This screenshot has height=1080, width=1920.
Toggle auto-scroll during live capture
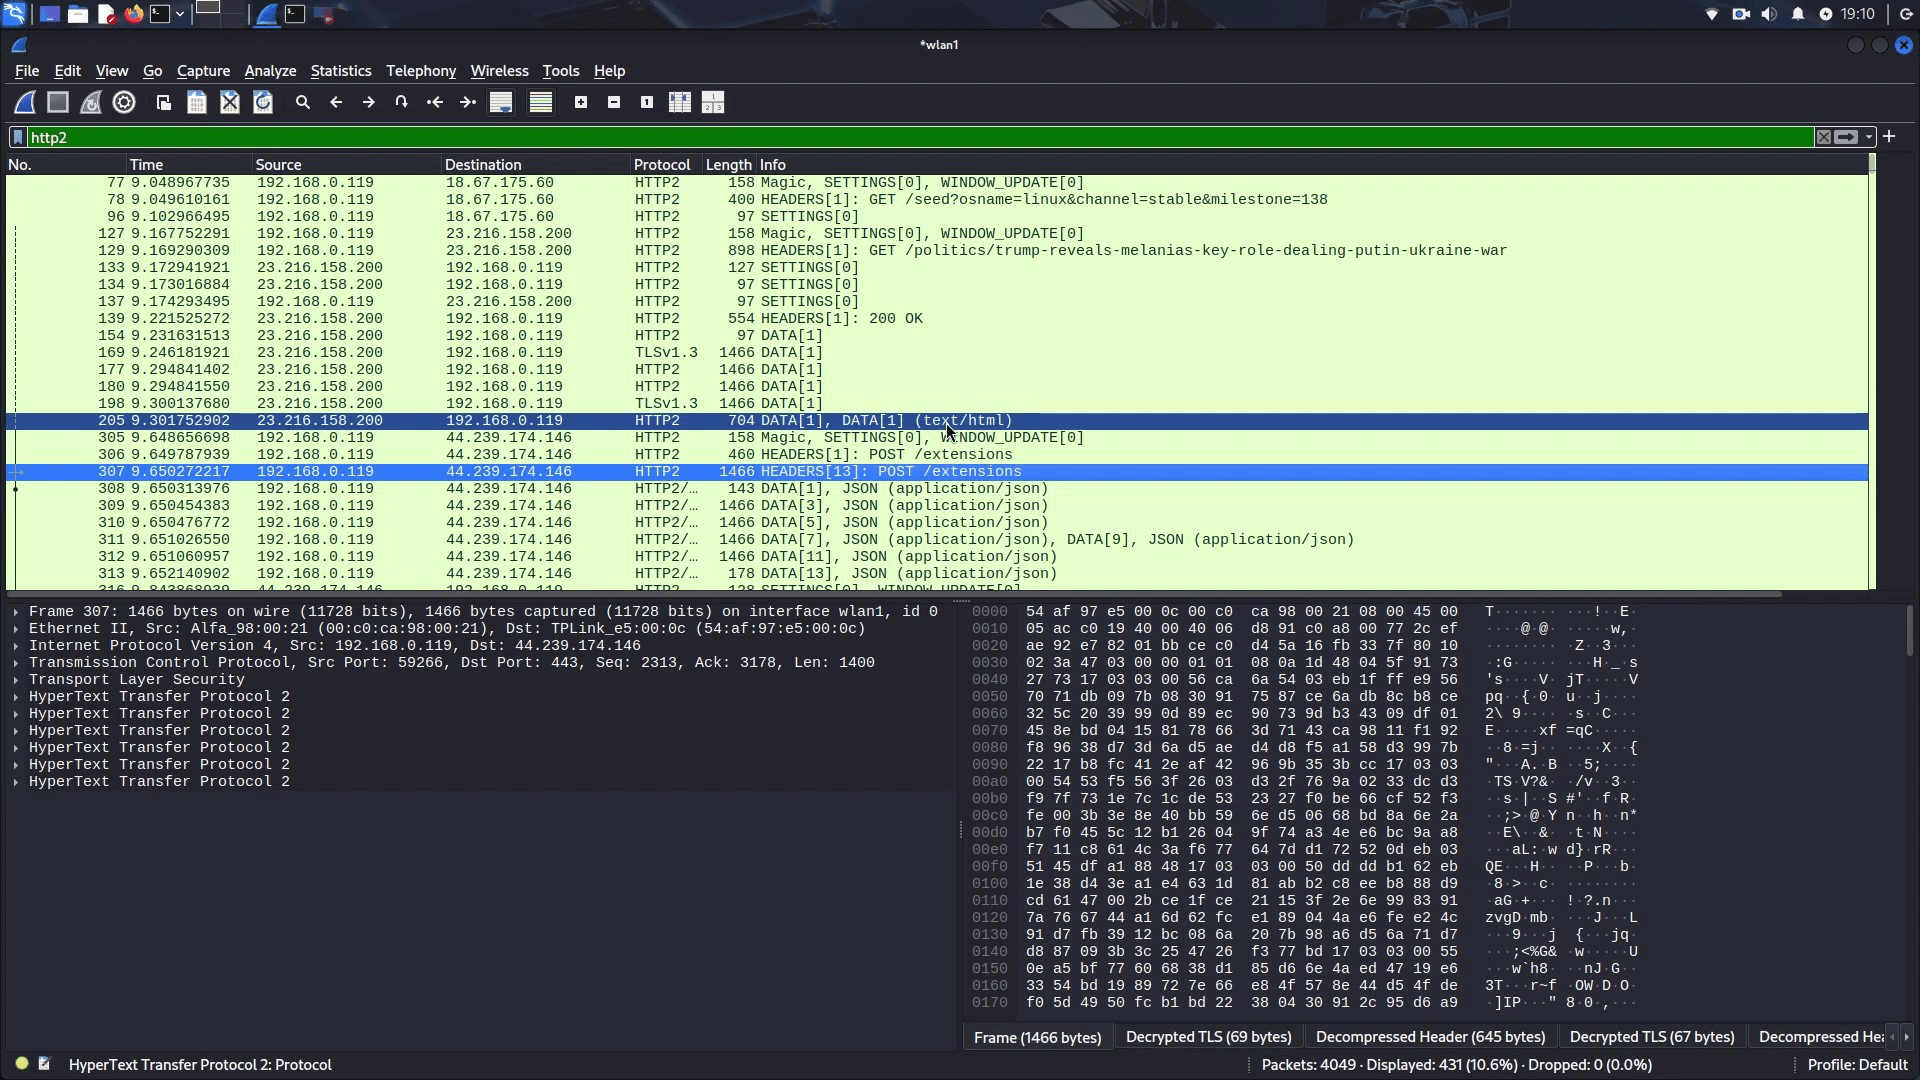point(501,102)
